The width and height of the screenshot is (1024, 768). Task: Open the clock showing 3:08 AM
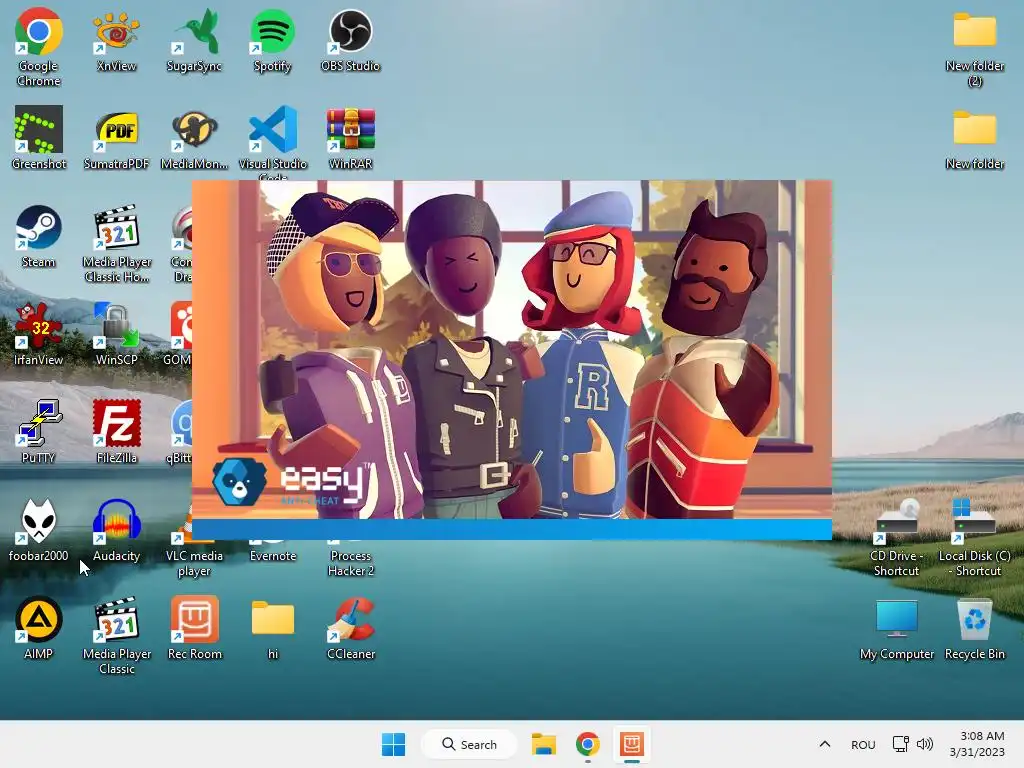tap(977, 744)
